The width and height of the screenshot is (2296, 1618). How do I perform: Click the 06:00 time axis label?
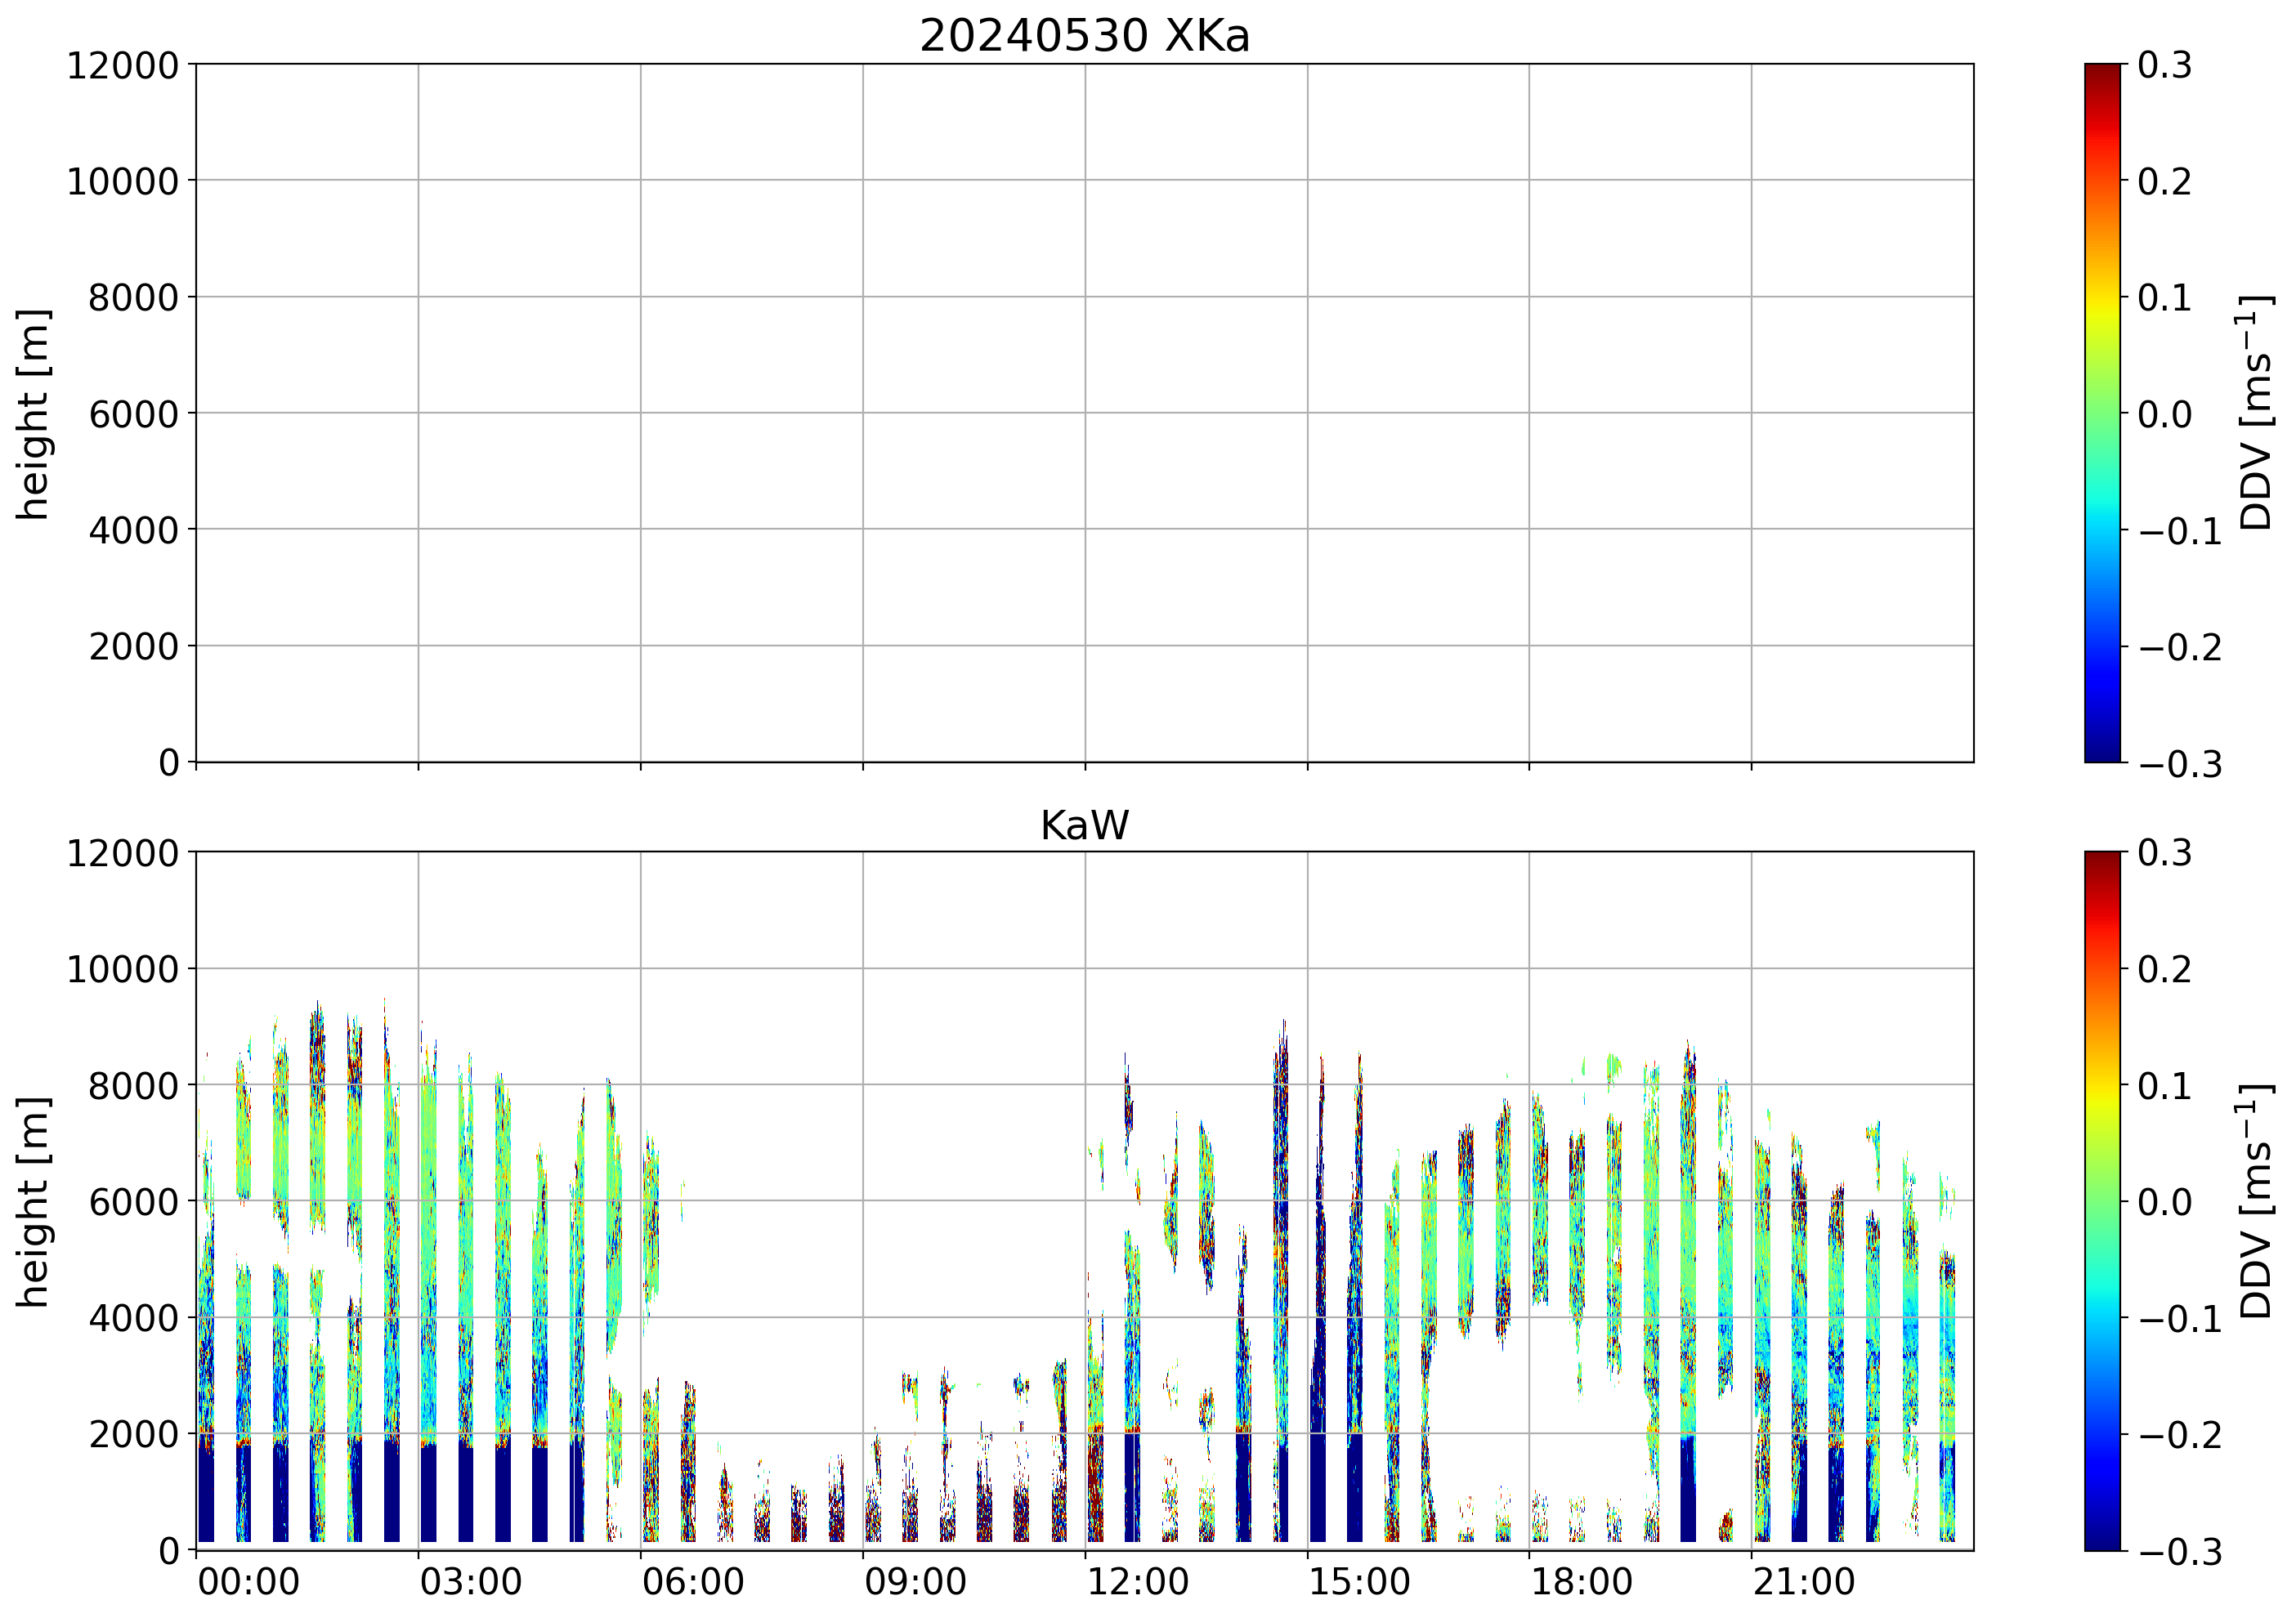[x=693, y=1583]
